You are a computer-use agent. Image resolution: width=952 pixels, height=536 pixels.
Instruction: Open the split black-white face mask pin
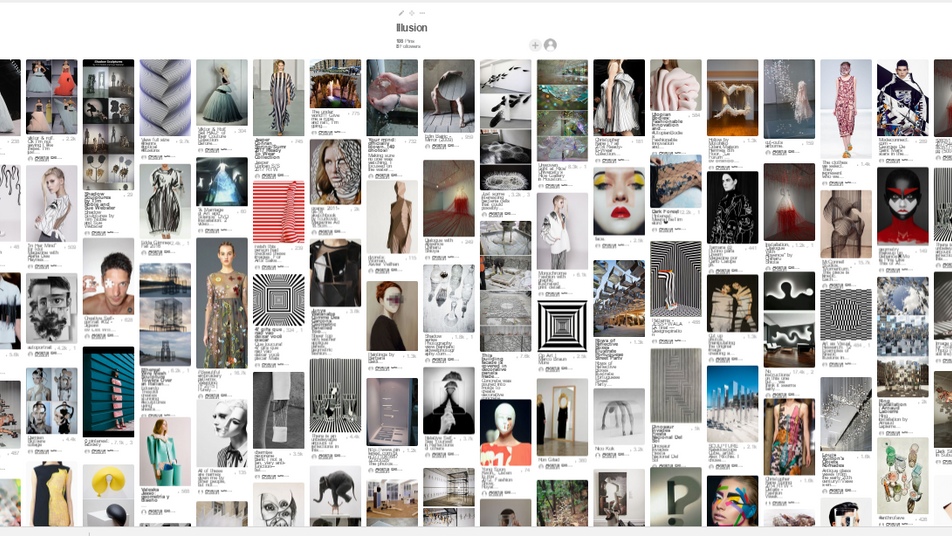[222, 432]
